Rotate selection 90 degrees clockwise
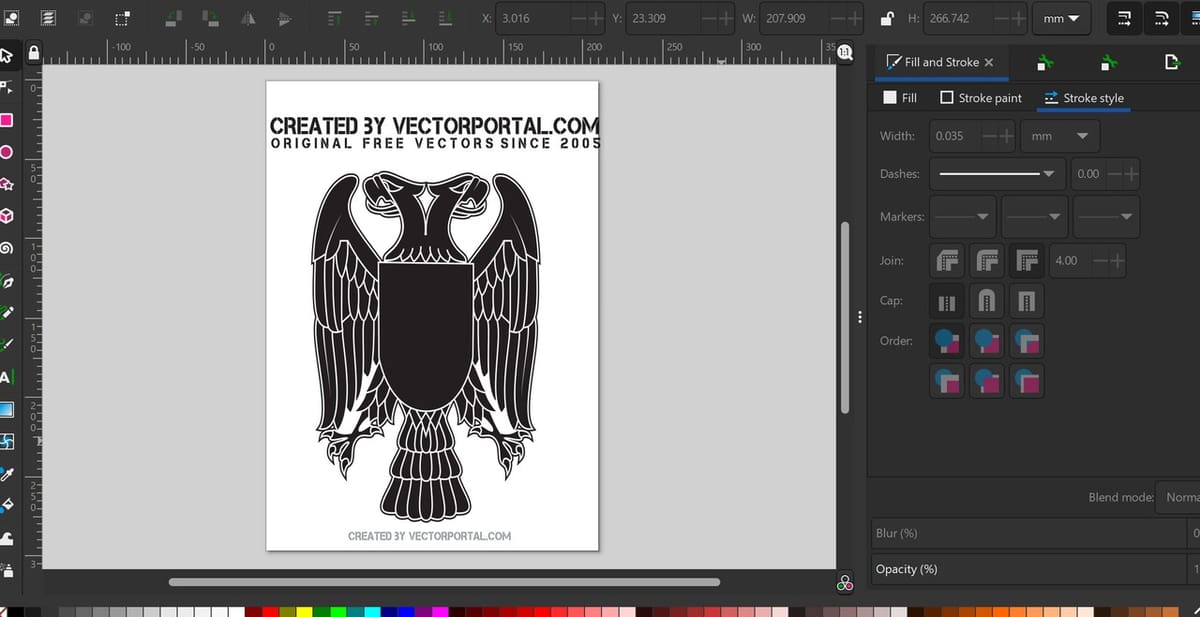This screenshot has height=617, width=1200. click(211, 18)
